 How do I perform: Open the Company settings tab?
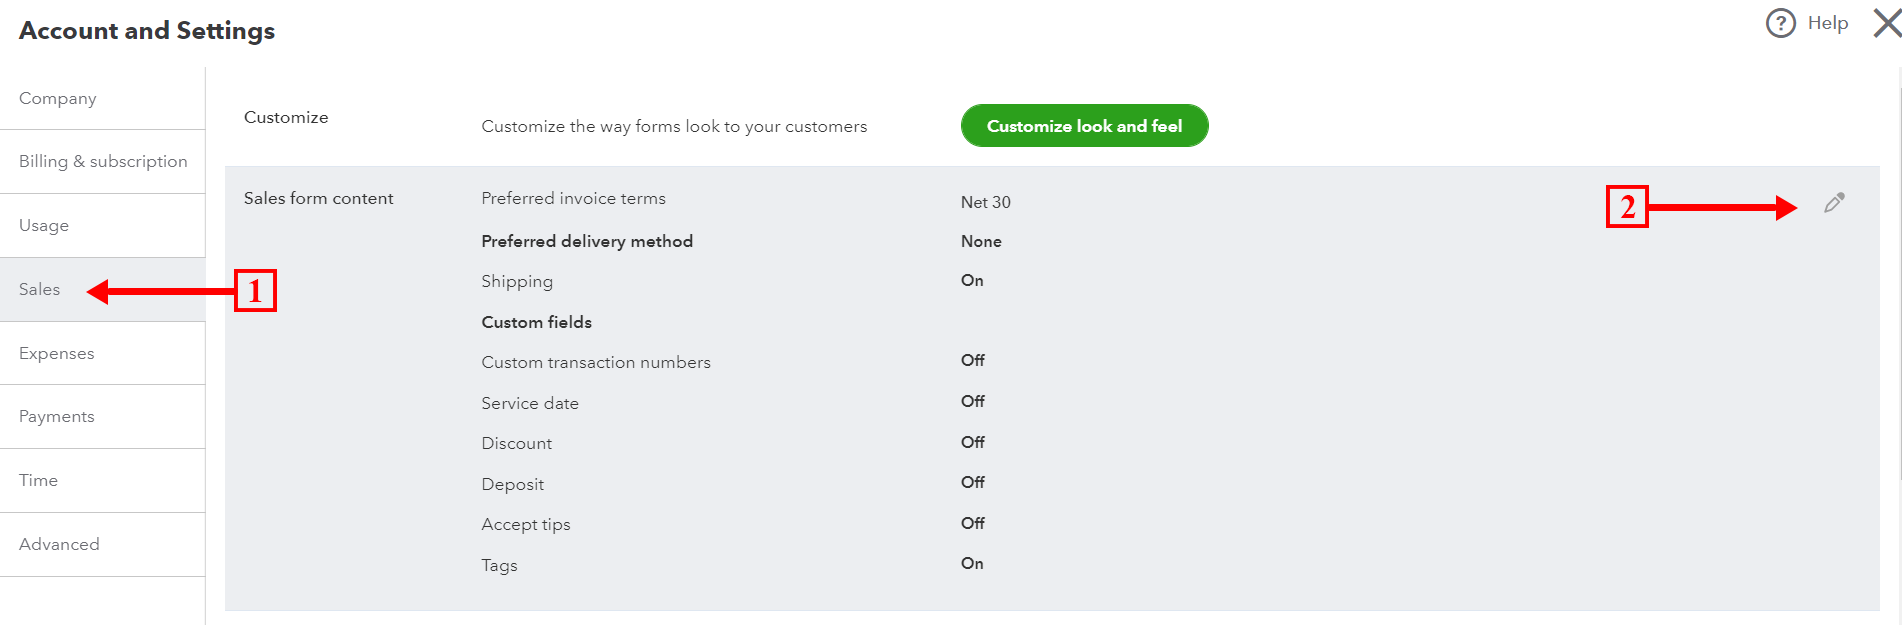[x=58, y=98]
